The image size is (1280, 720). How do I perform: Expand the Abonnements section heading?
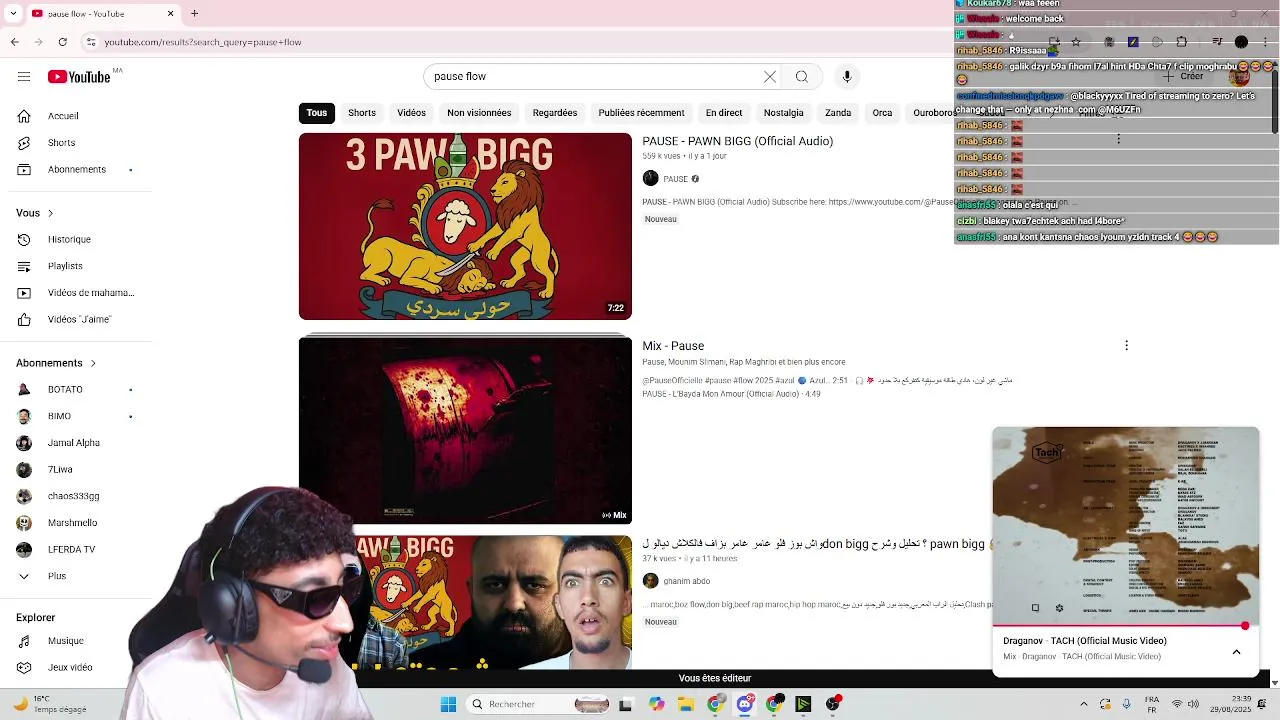[x=56, y=363]
